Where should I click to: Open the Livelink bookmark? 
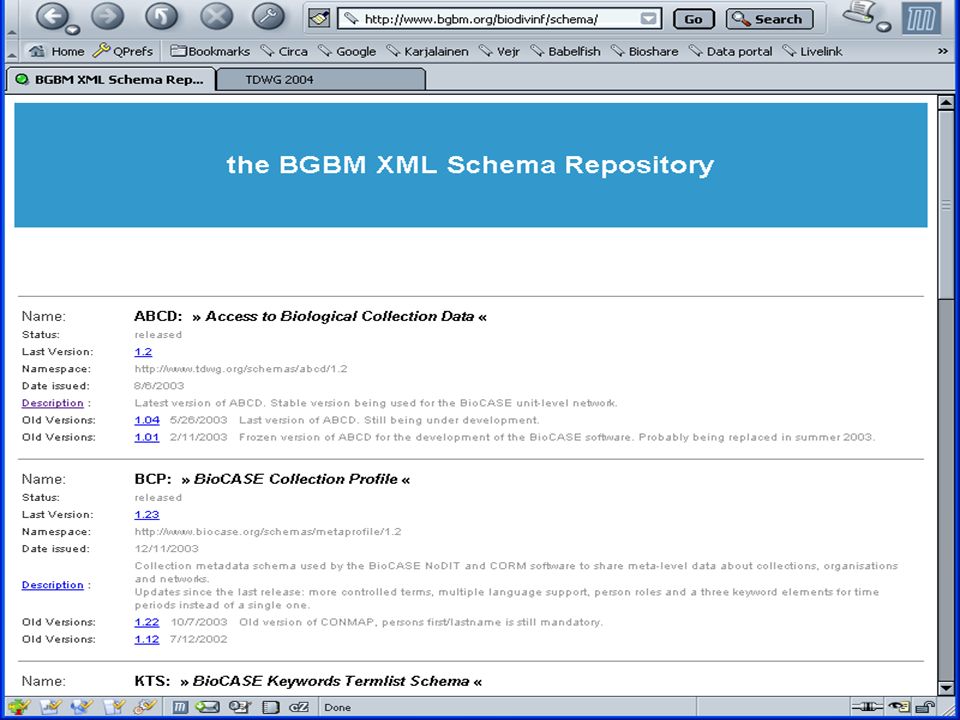(x=812, y=51)
